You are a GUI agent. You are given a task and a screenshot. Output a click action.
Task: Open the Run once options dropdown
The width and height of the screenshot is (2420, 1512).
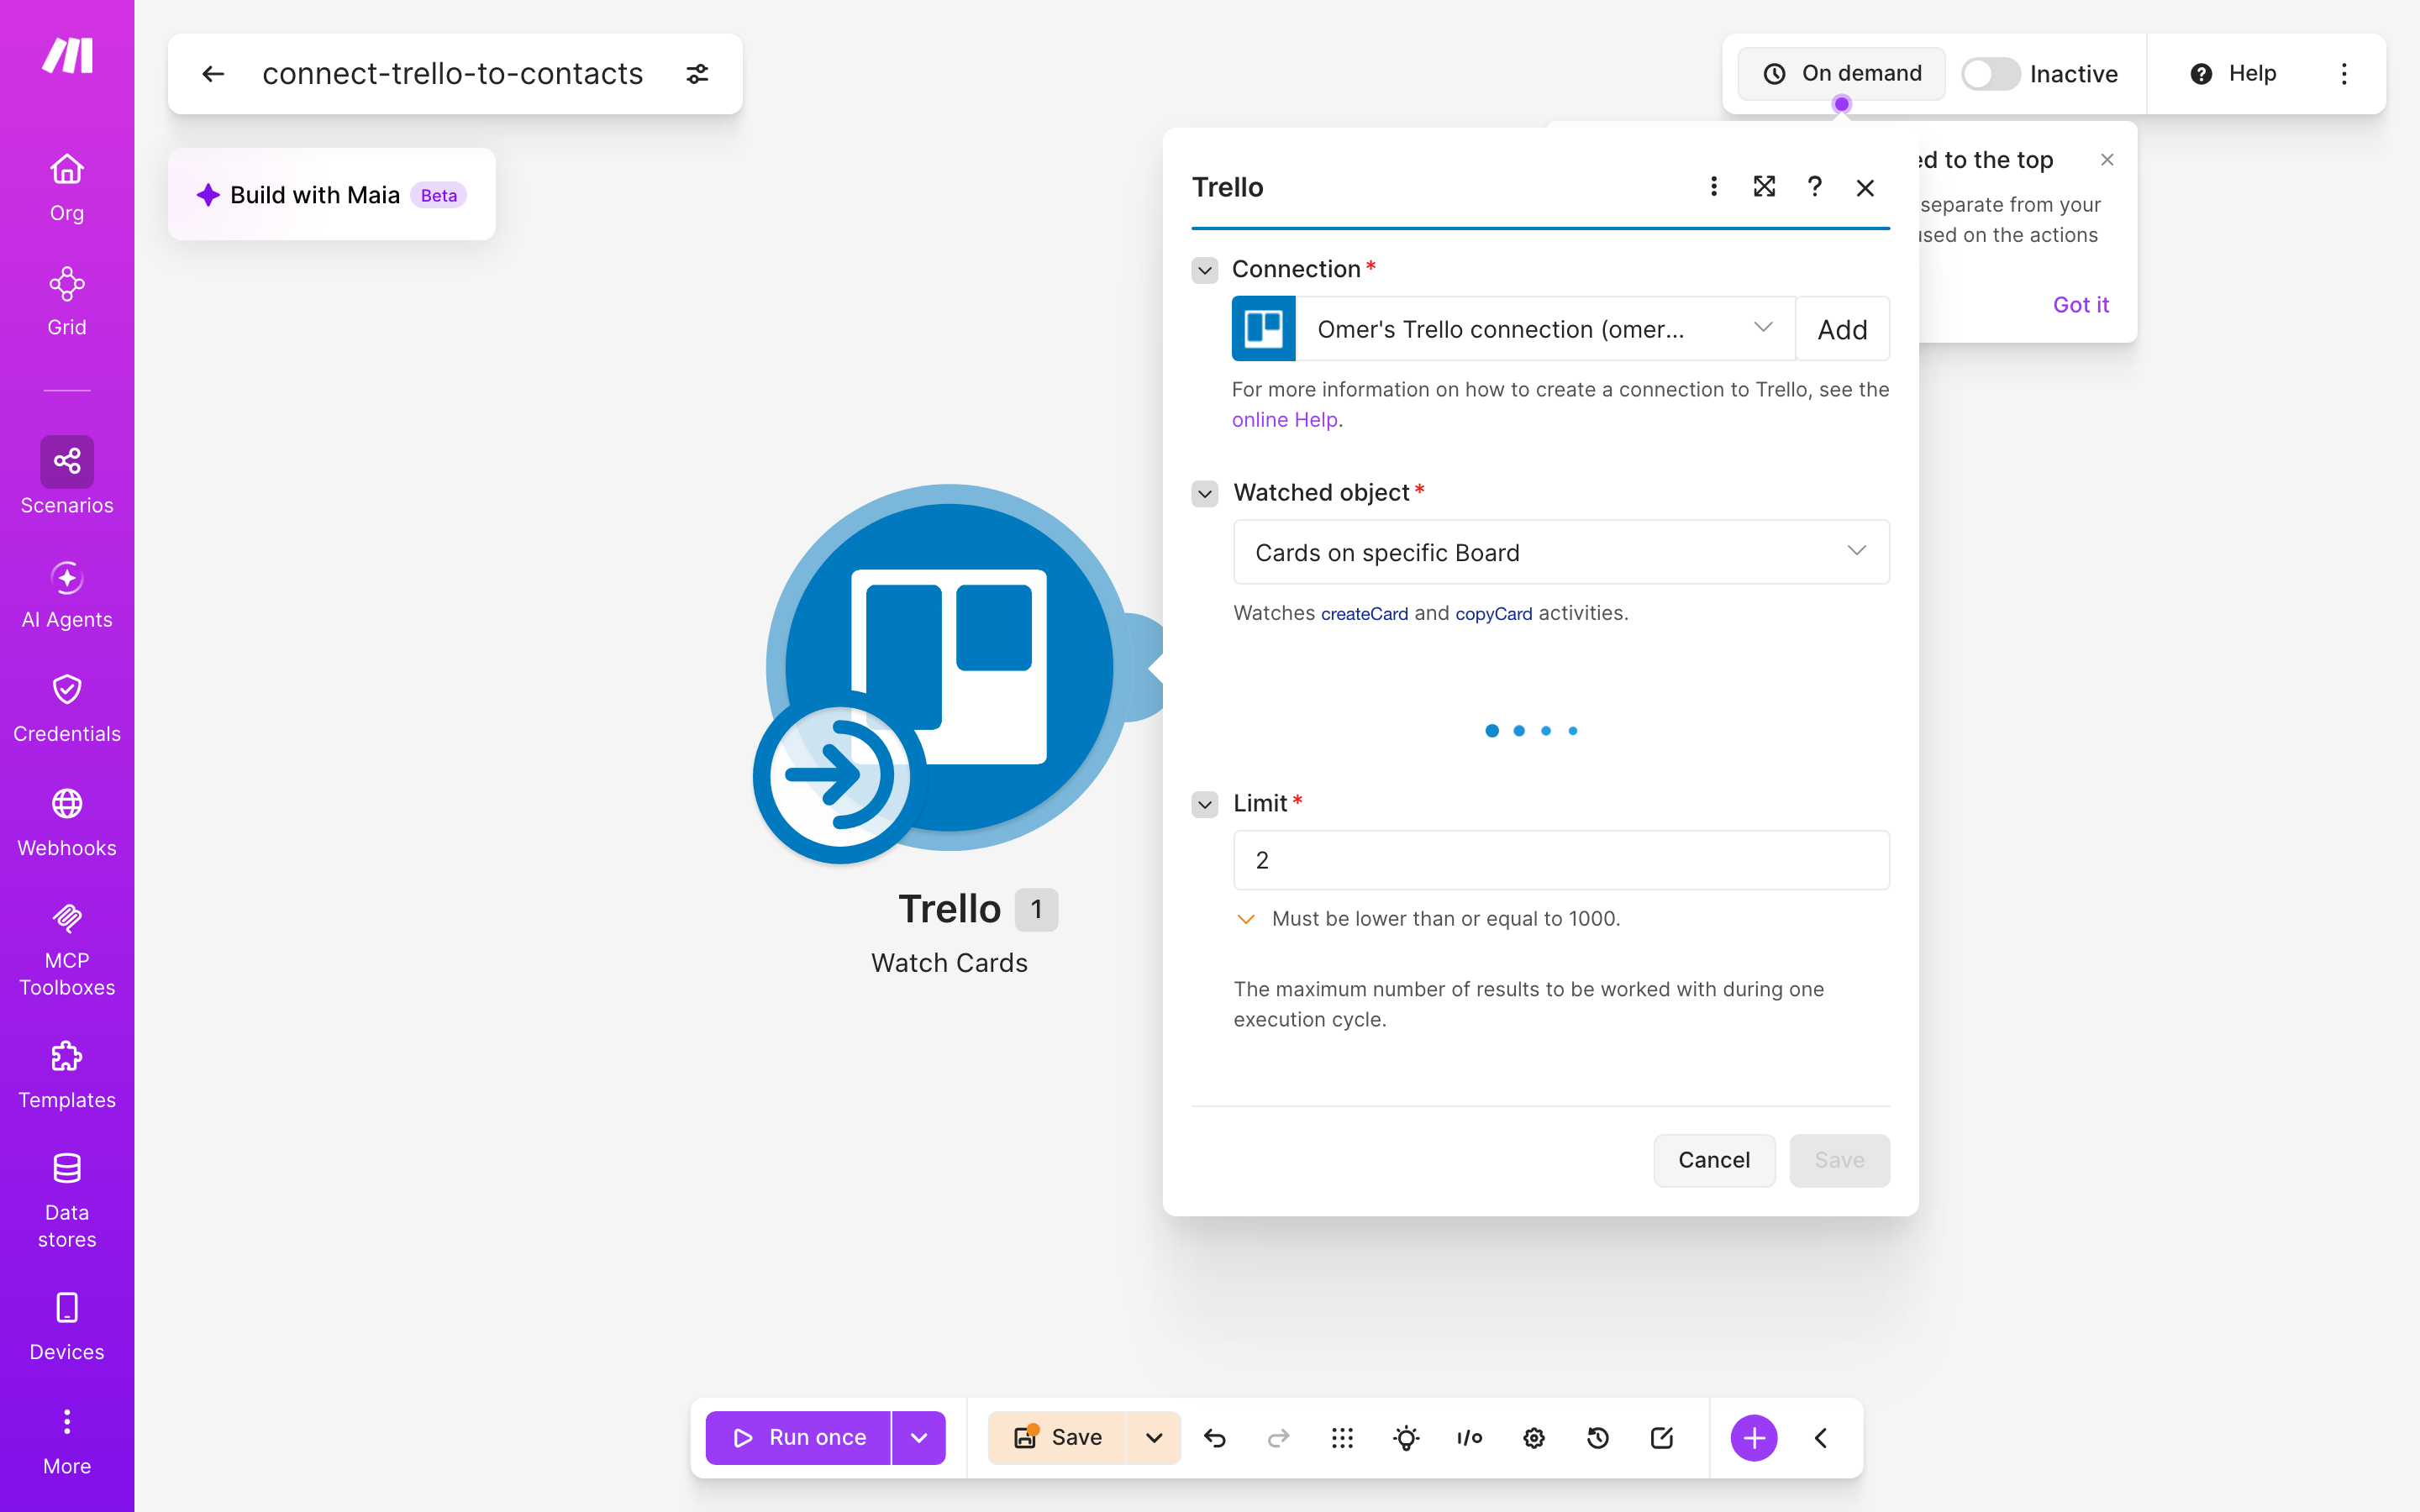pos(919,1437)
